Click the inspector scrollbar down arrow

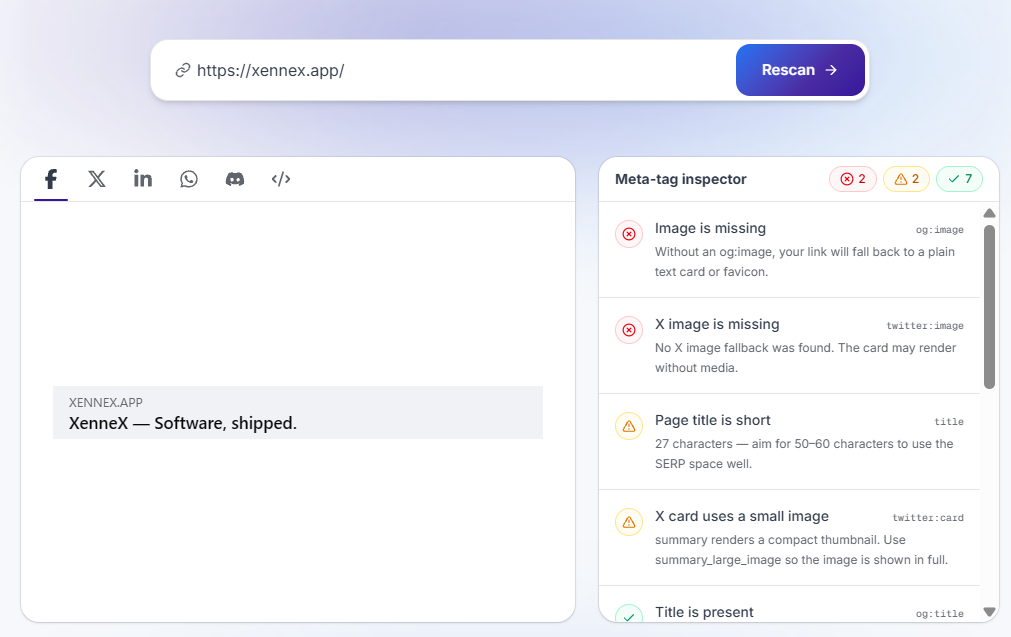tap(989, 611)
